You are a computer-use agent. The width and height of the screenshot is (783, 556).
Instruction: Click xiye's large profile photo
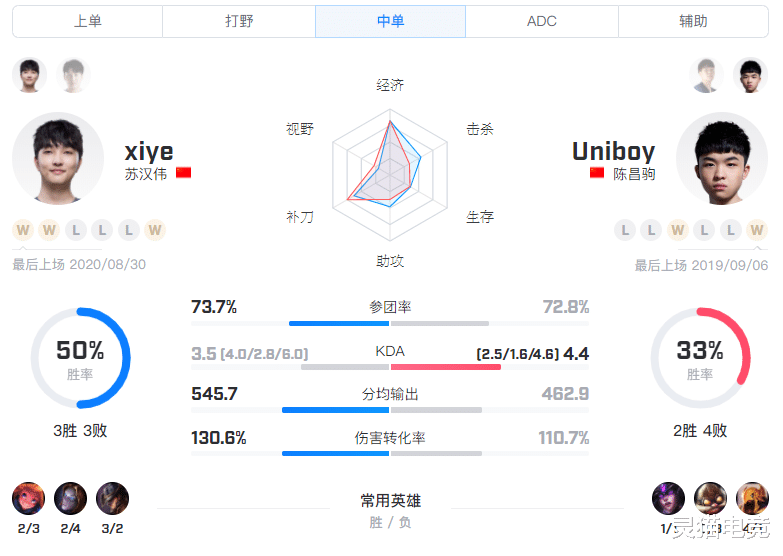click(58, 158)
